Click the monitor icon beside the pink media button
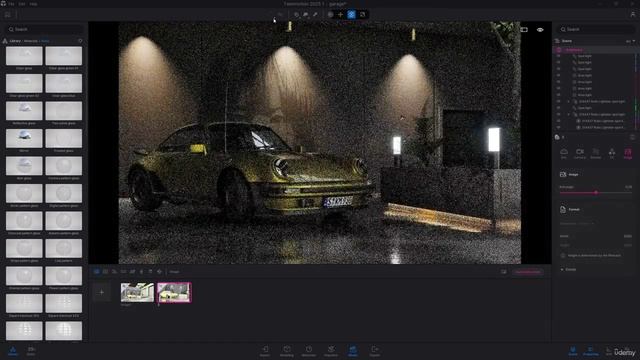 pyautogui.click(x=504, y=272)
